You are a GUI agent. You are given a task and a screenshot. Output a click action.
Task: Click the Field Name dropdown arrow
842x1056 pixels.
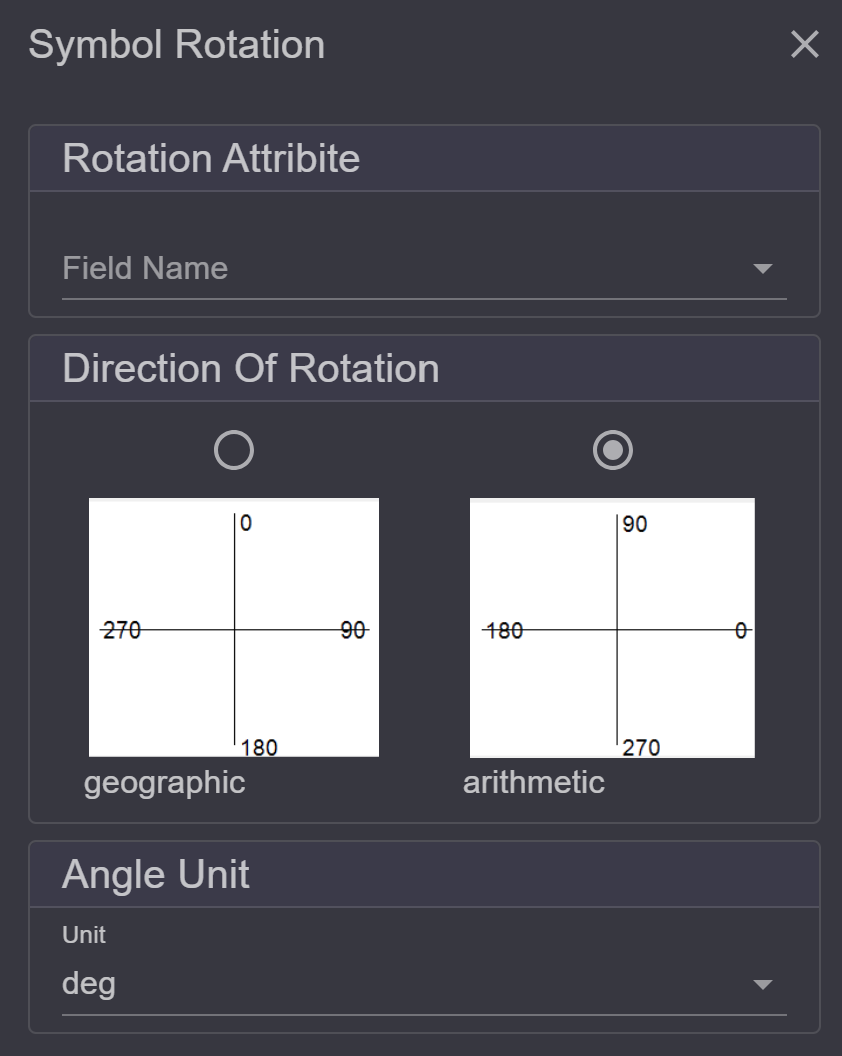[763, 269]
